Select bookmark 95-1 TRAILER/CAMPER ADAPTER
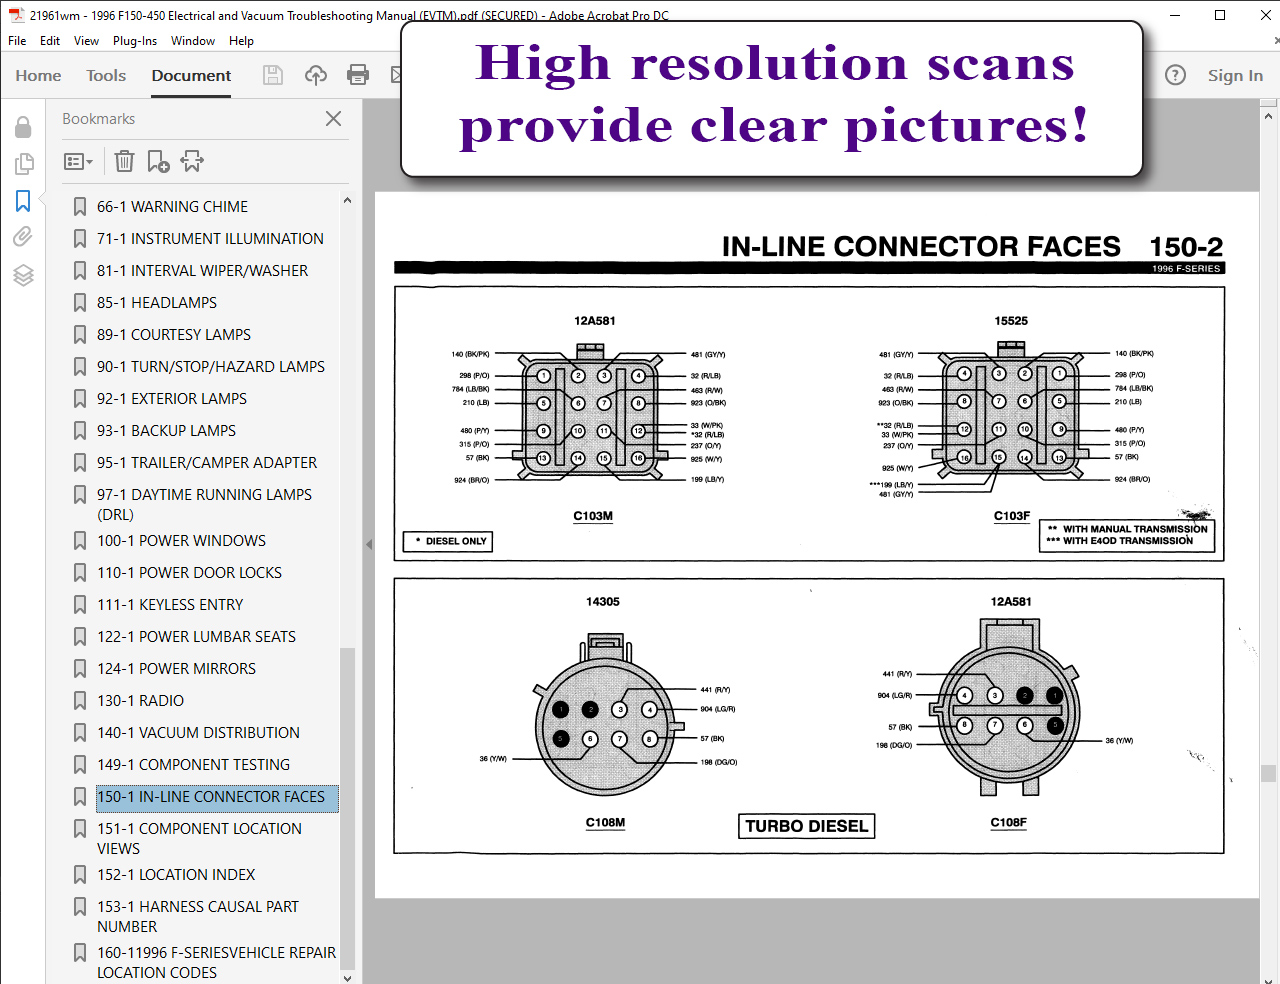 point(206,462)
